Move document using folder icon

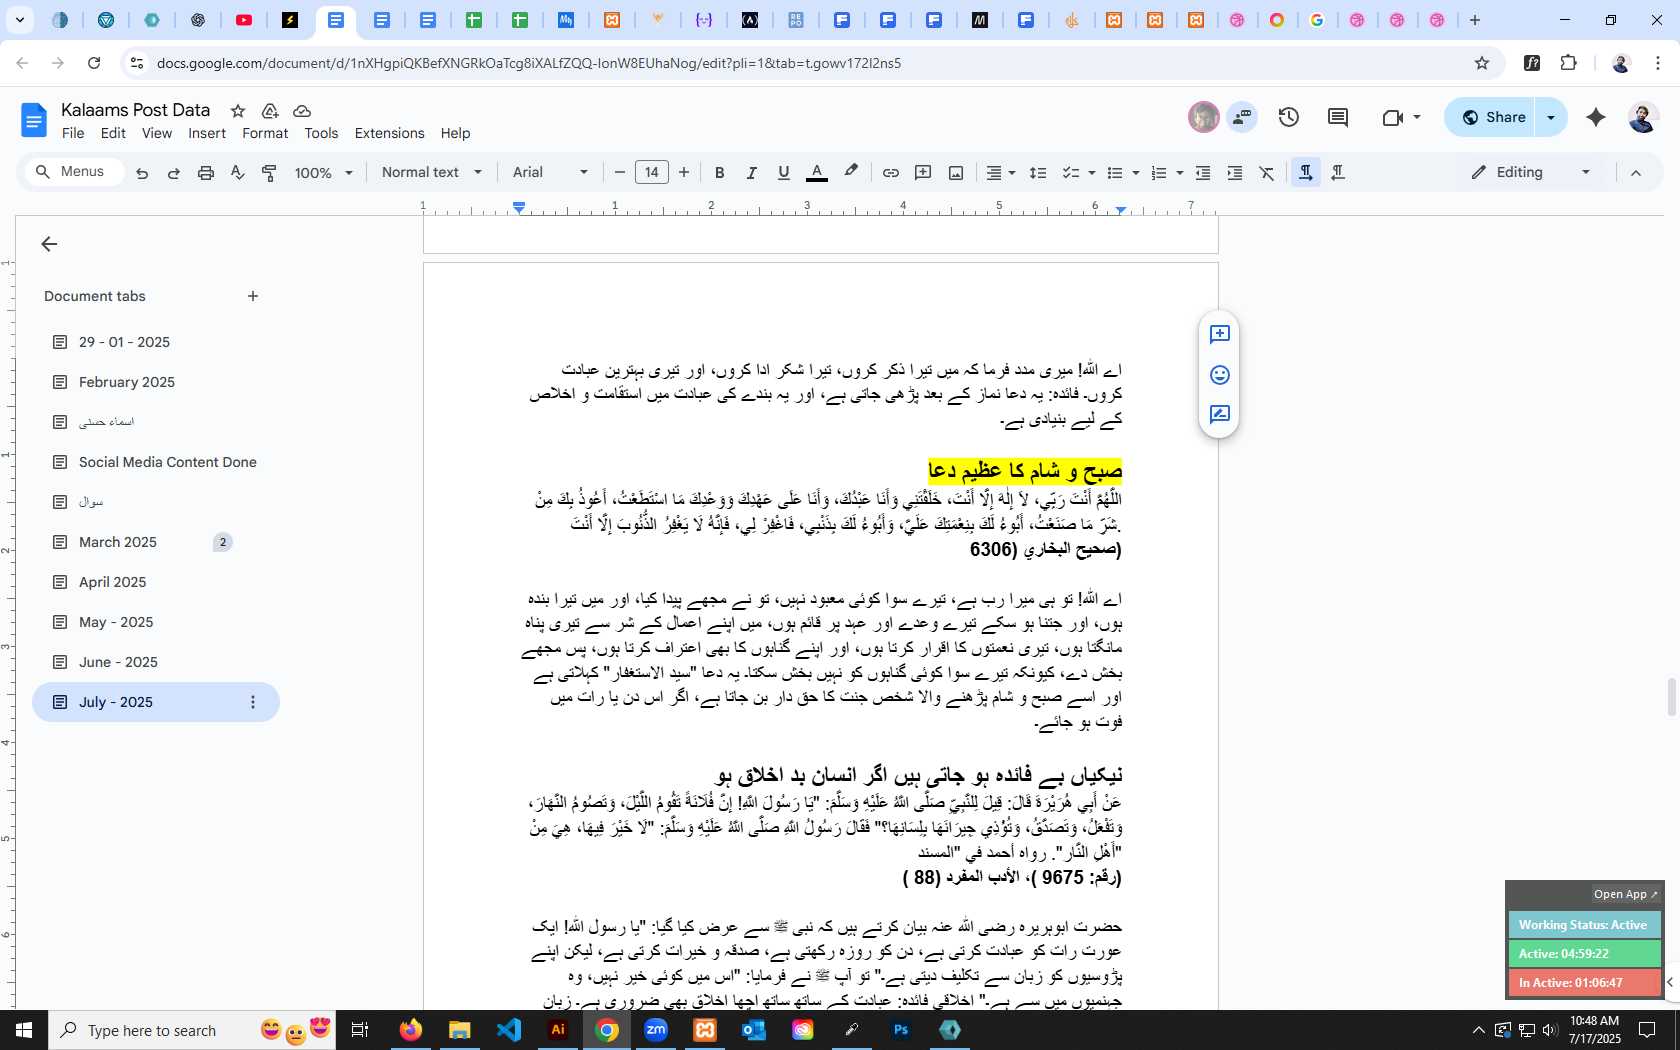(x=270, y=111)
